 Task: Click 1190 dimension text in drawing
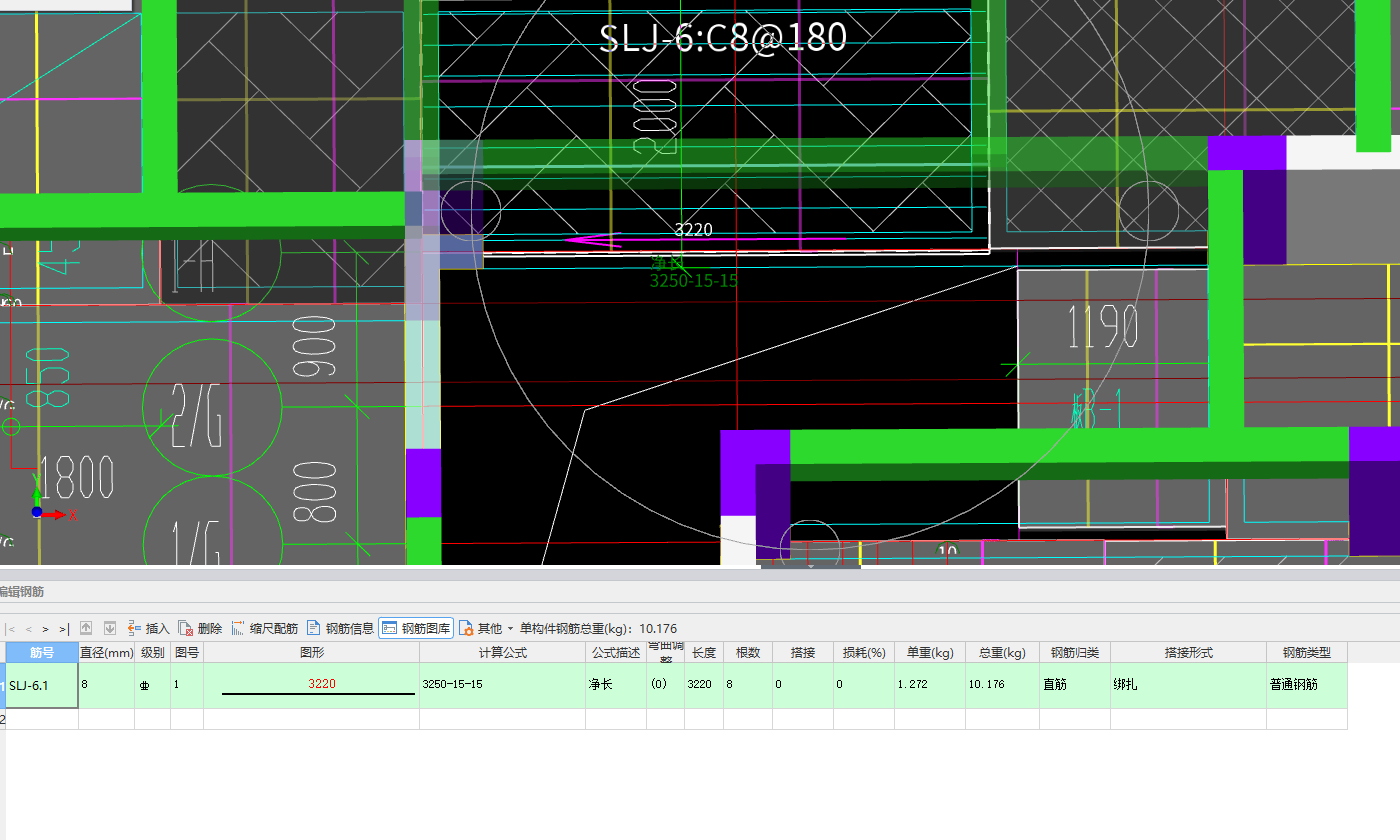pos(1103,327)
